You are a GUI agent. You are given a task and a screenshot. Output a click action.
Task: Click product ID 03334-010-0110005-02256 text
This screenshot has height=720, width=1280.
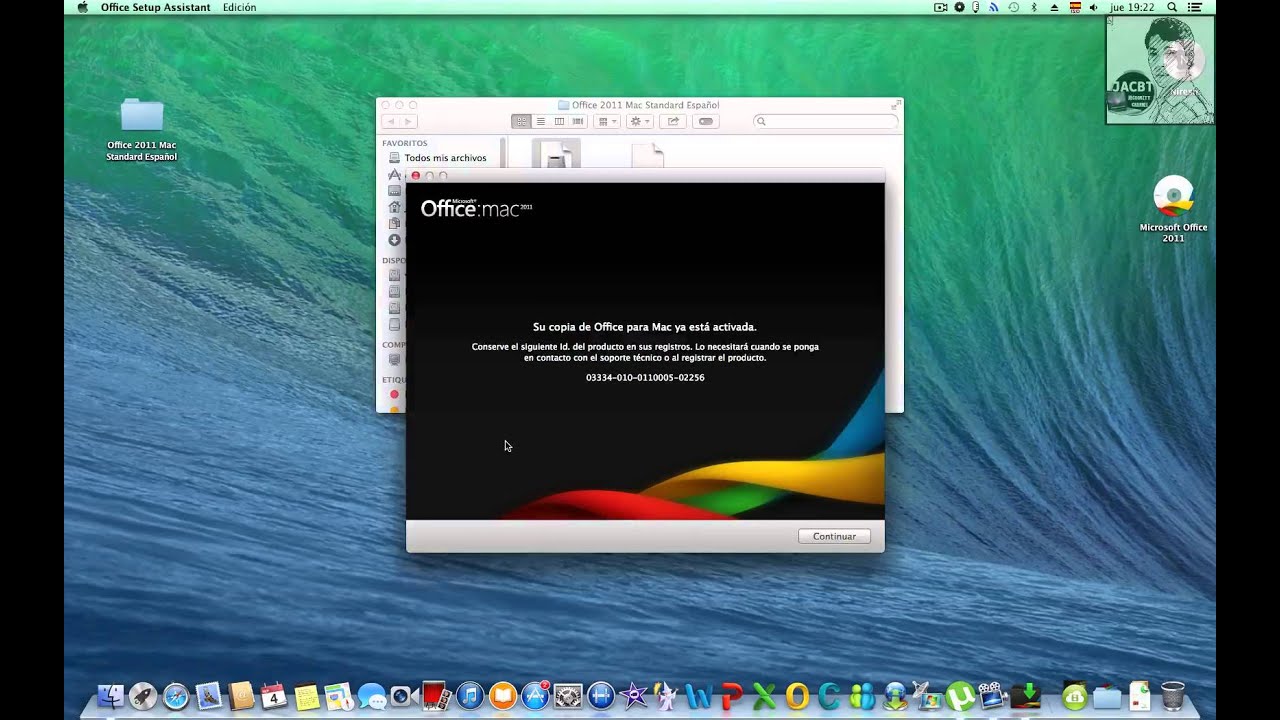pyautogui.click(x=645, y=378)
